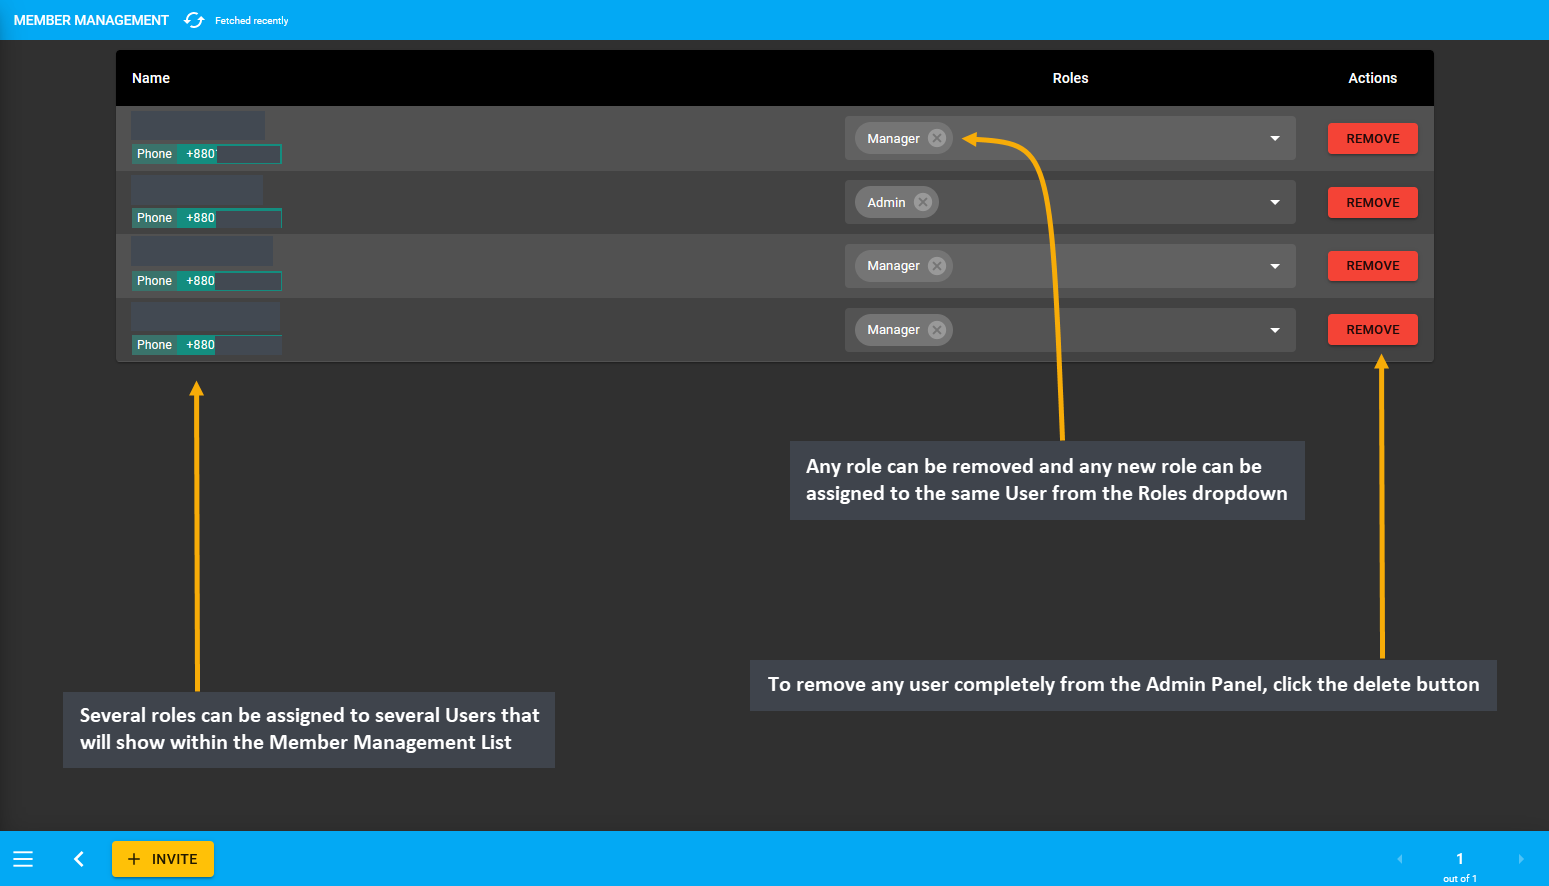Viewport: 1549px width, 886px height.
Task: Go back using the left chevron icon
Action: 79,859
